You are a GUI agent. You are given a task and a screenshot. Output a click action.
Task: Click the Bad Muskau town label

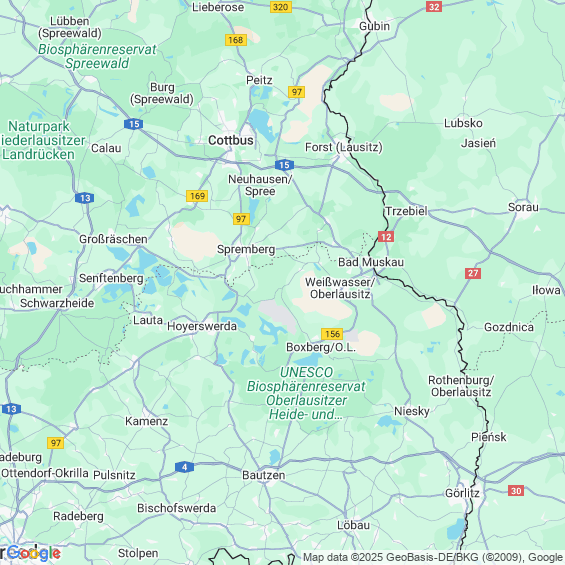coord(371,262)
